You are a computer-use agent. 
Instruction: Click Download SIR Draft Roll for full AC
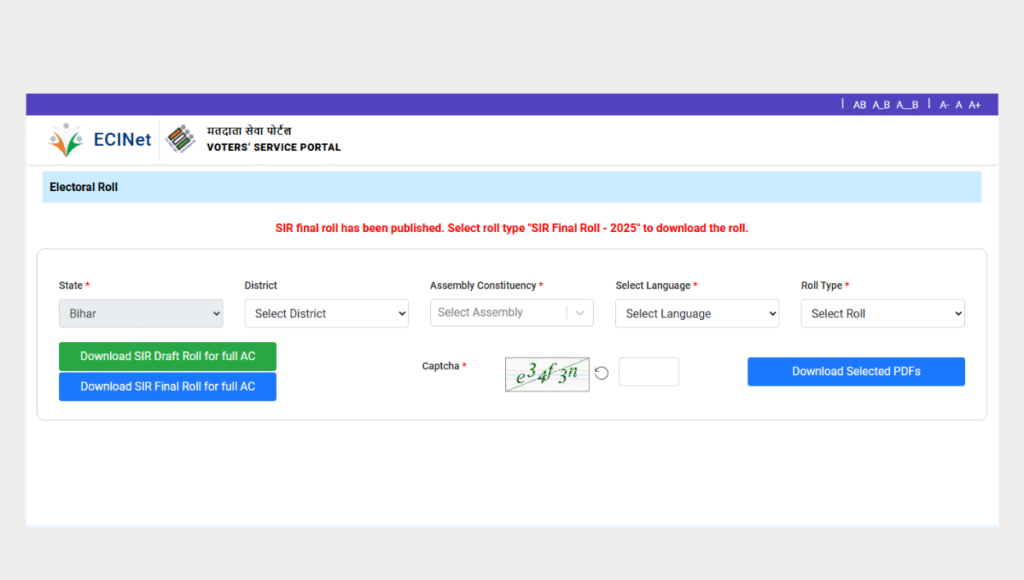tap(167, 356)
